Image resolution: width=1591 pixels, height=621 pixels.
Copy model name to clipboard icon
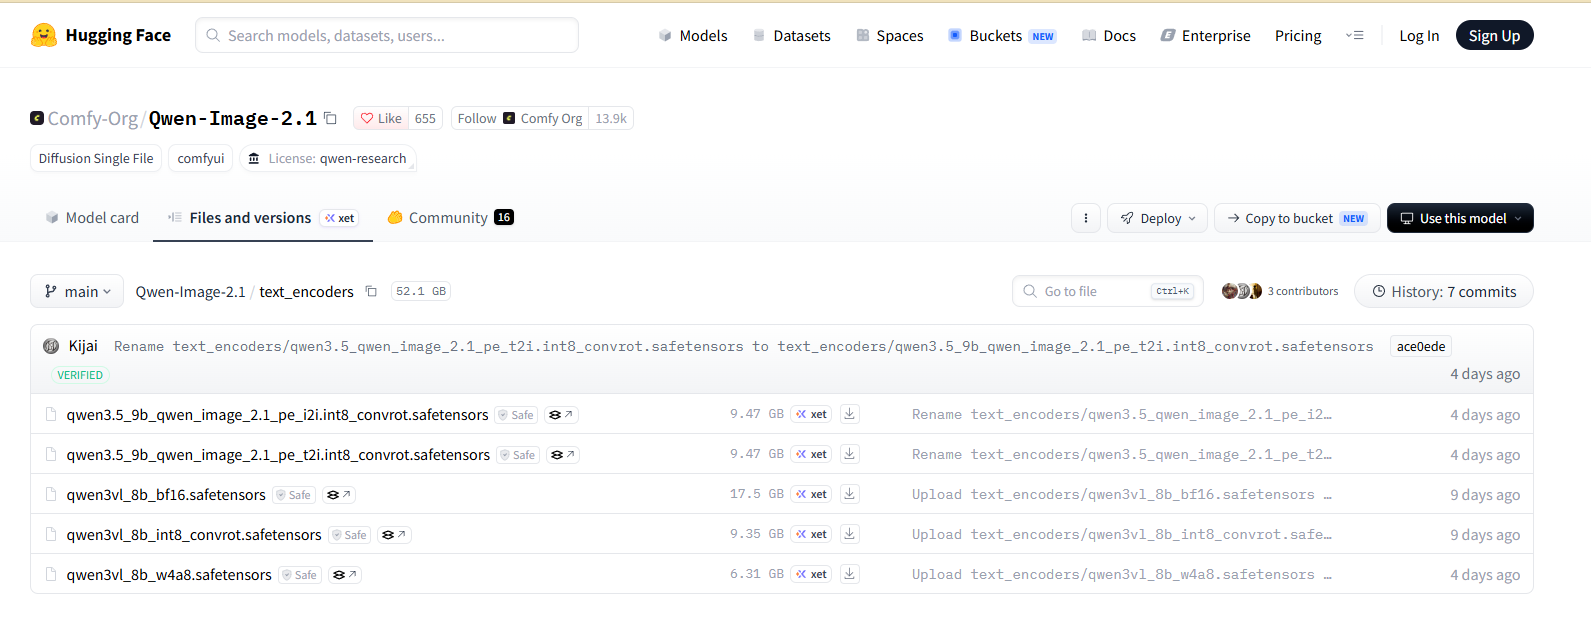(x=330, y=118)
